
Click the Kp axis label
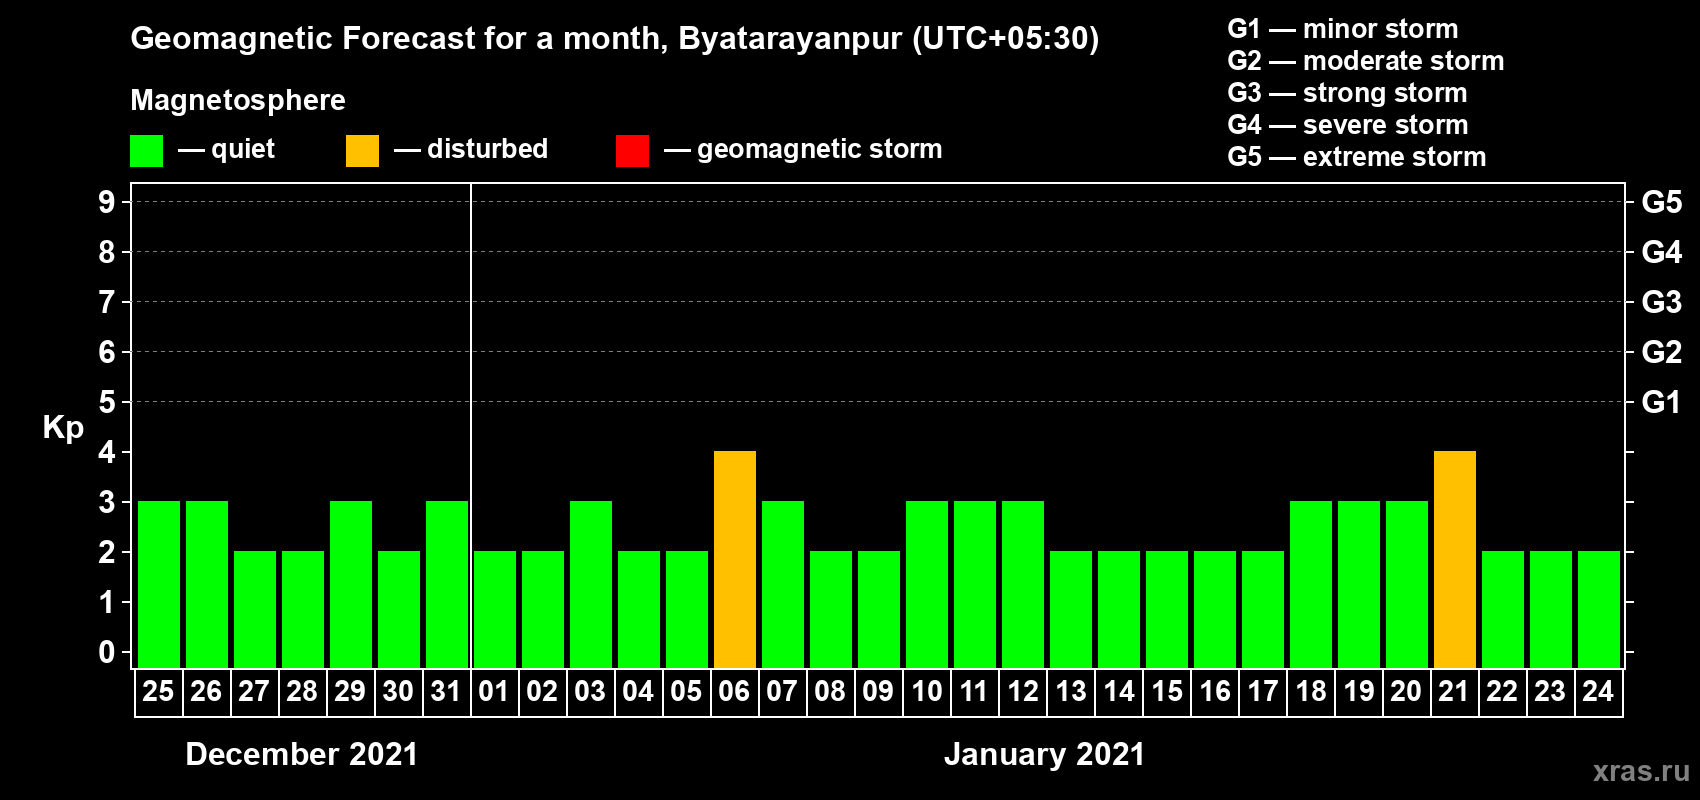[63, 428]
